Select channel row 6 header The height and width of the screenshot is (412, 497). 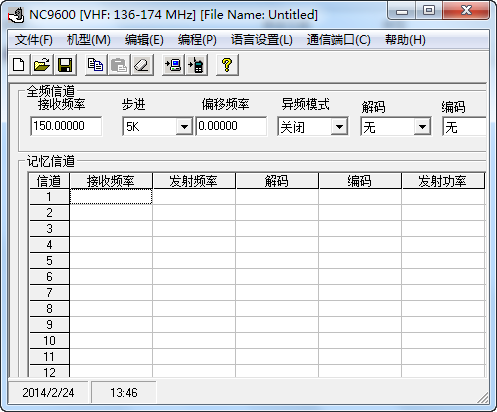(x=49, y=277)
